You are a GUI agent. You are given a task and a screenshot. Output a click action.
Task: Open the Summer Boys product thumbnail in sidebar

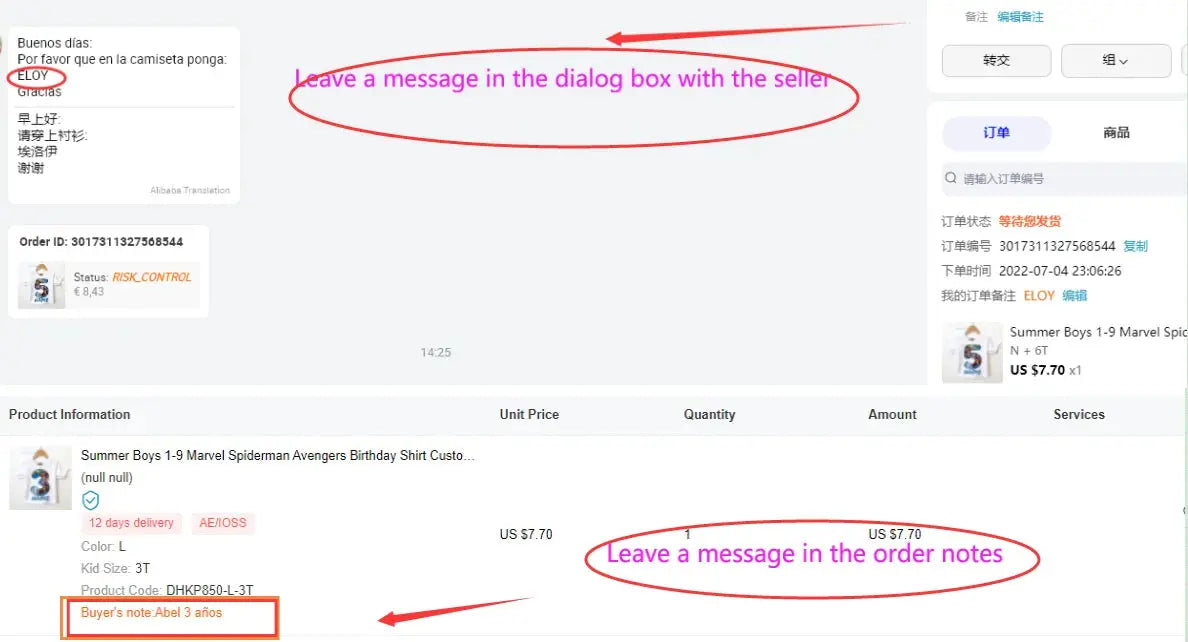pos(972,352)
